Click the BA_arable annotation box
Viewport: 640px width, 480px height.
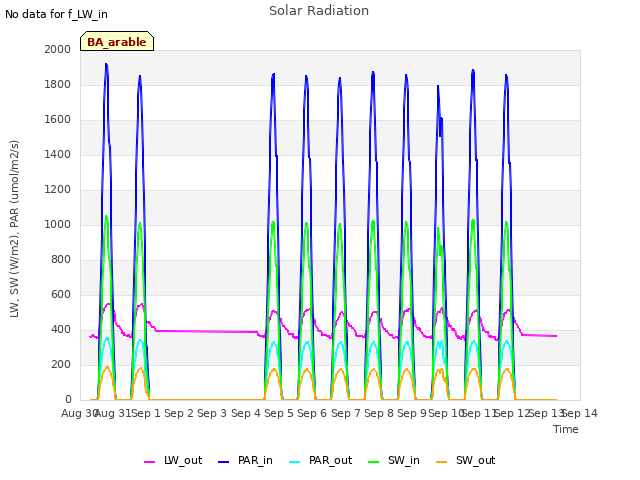pyautogui.click(x=117, y=41)
